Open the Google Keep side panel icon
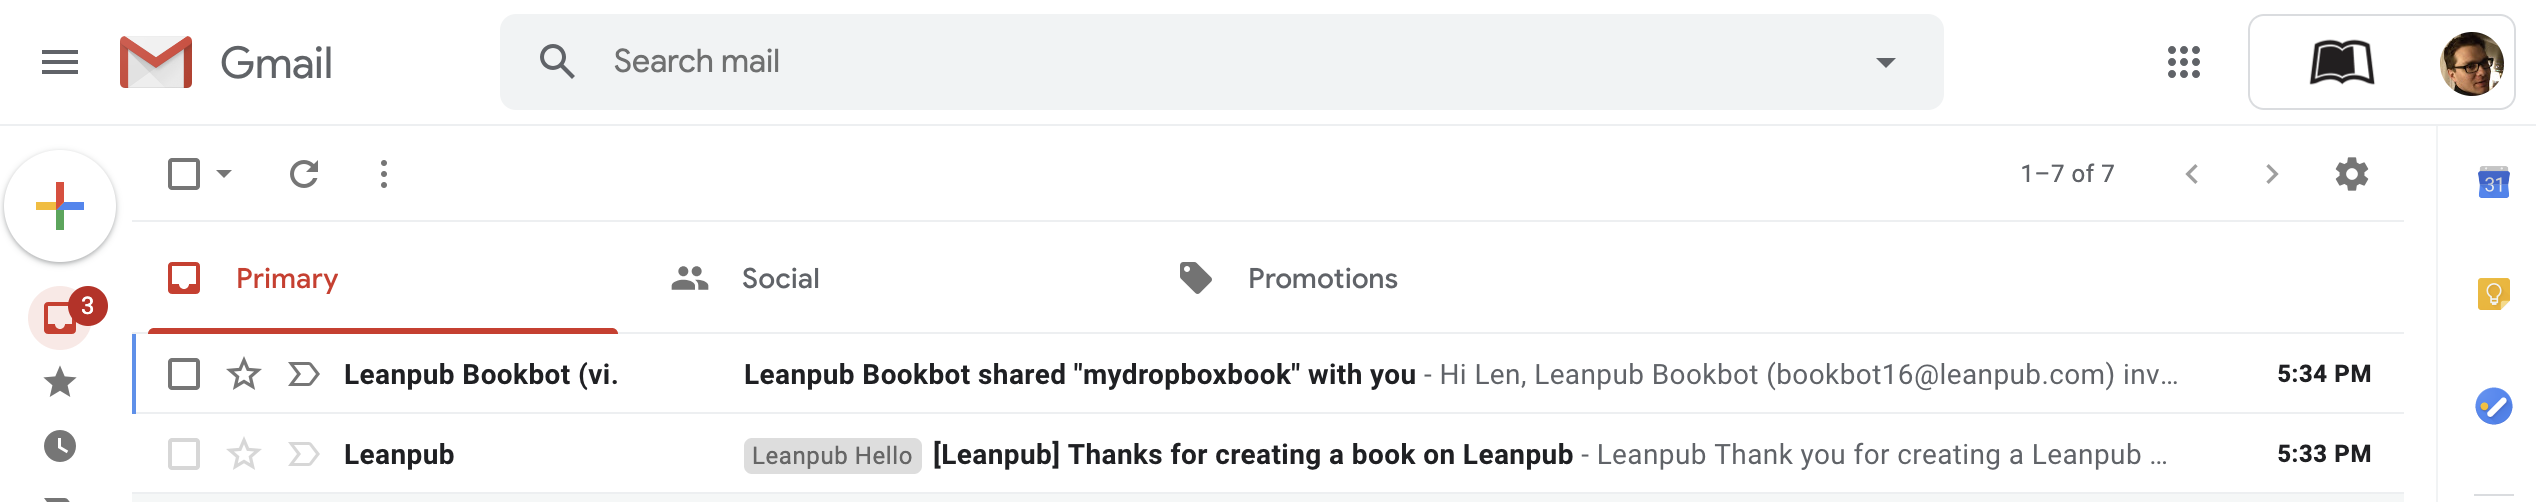The height and width of the screenshot is (502, 2536). [2493, 294]
